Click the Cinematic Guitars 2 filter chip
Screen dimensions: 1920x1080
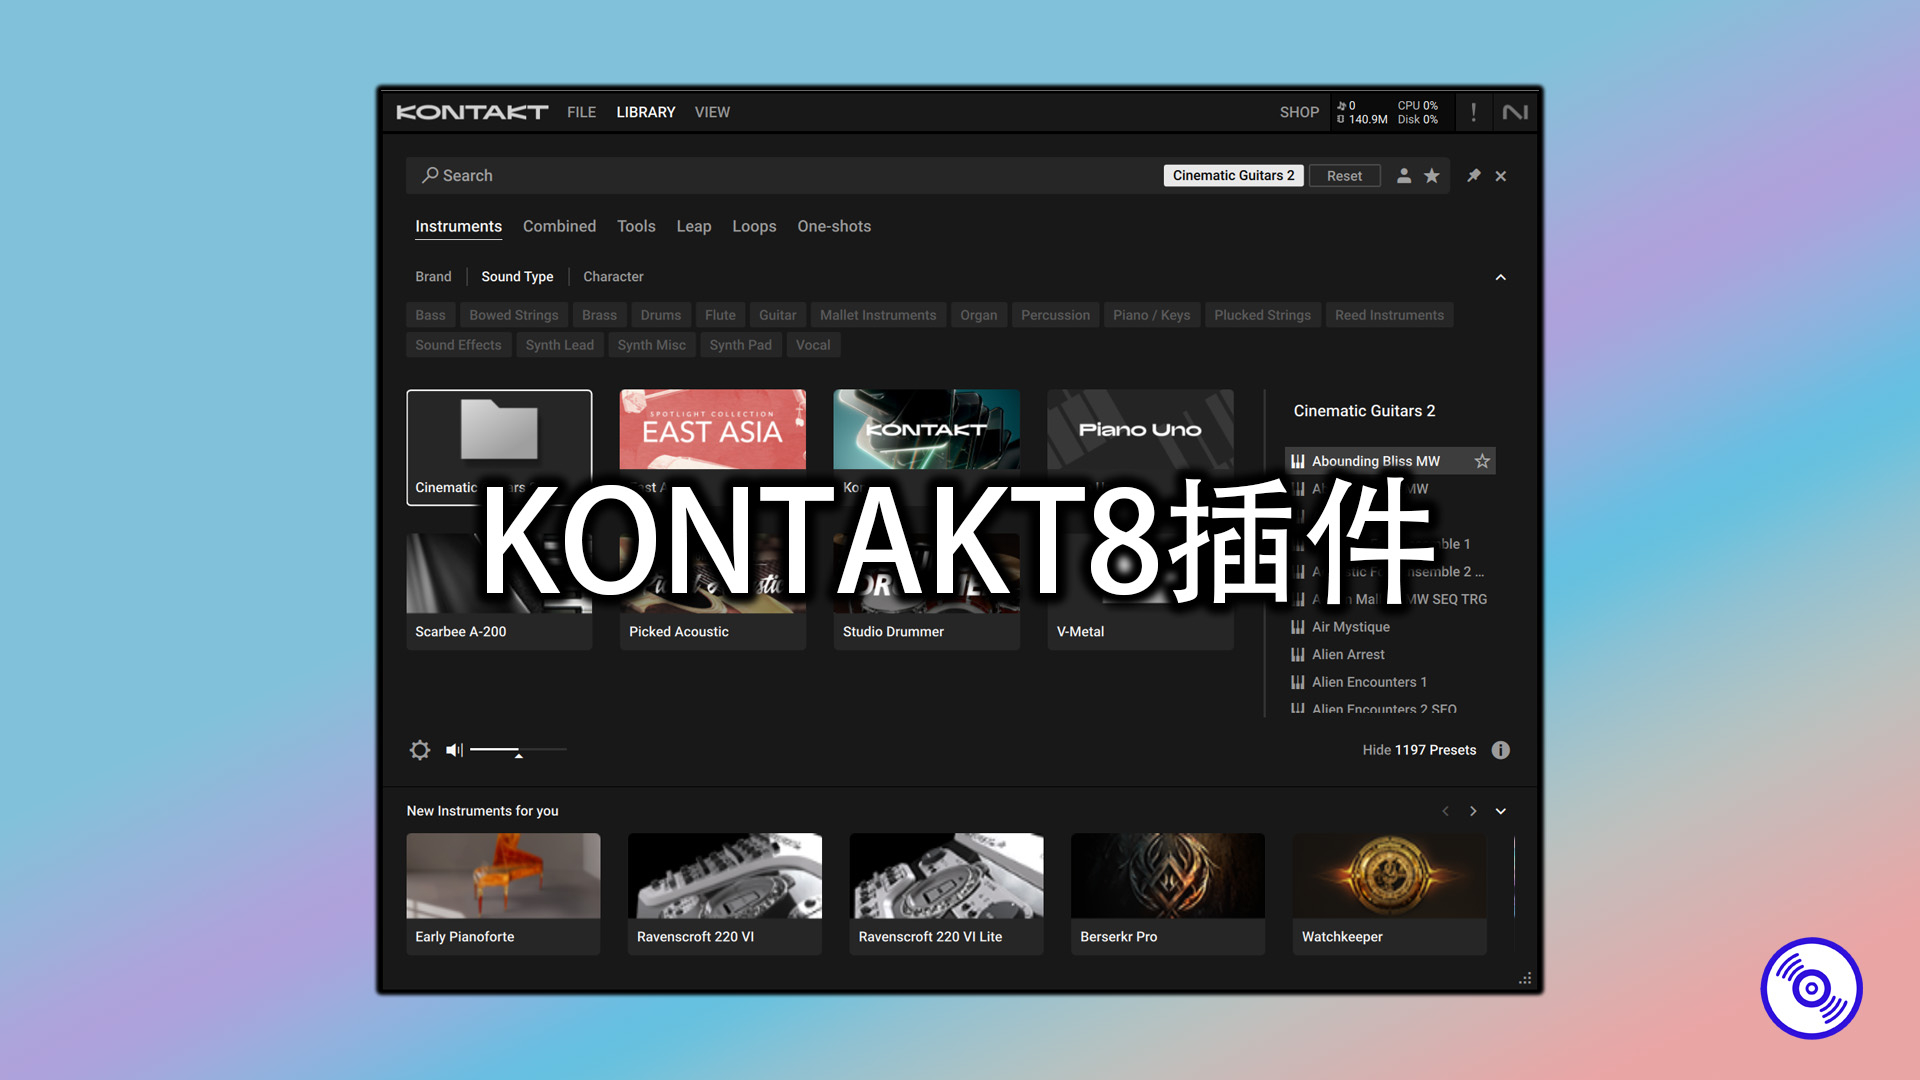coord(1234,176)
